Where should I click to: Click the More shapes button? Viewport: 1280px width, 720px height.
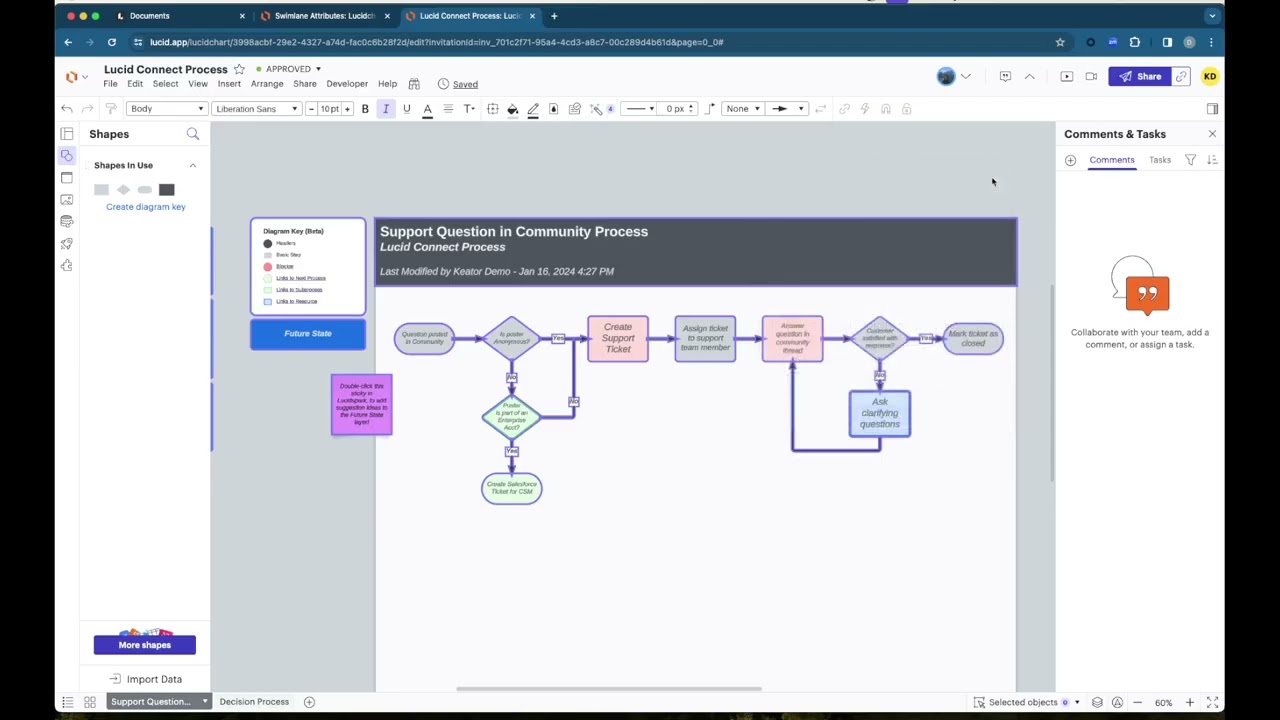click(145, 645)
